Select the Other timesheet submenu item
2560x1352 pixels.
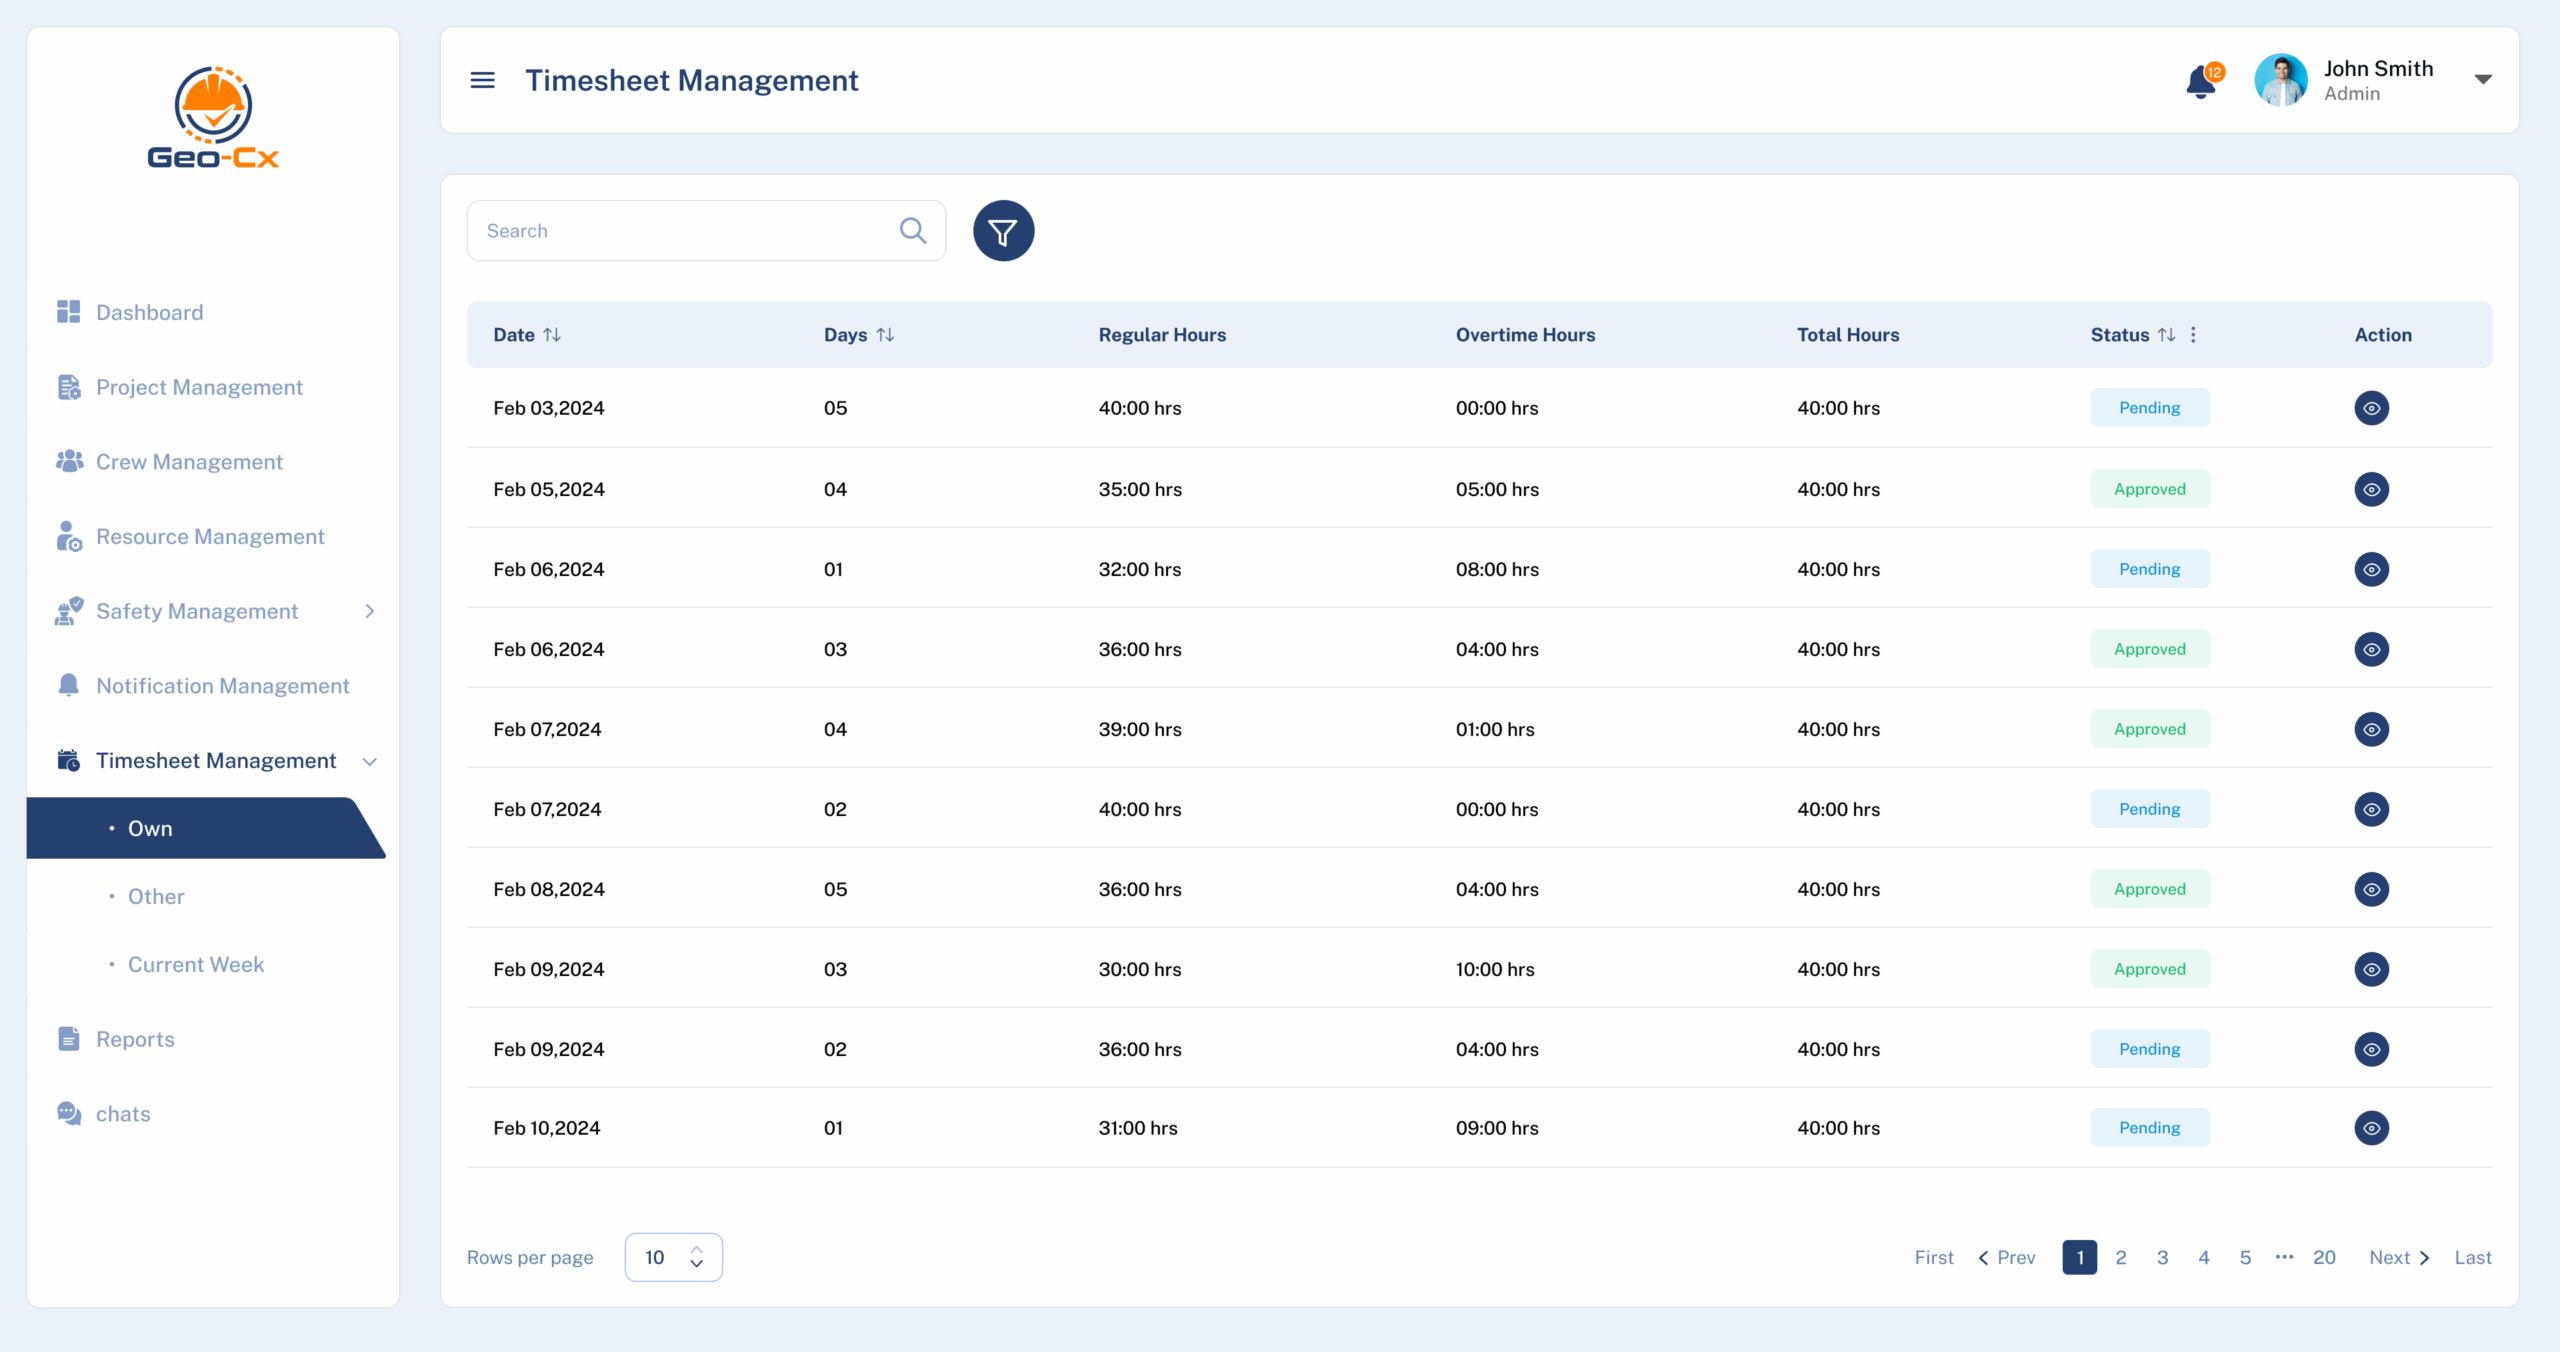tap(156, 896)
